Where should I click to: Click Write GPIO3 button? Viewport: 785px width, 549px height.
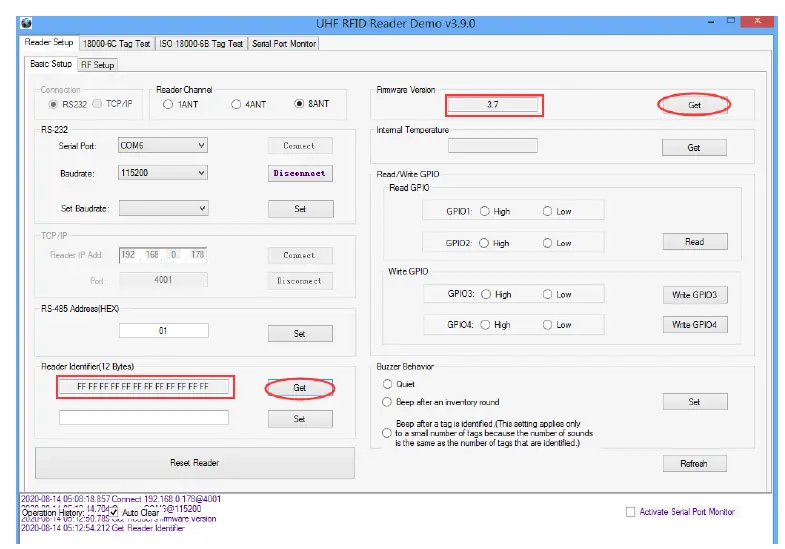click(695, 295)
